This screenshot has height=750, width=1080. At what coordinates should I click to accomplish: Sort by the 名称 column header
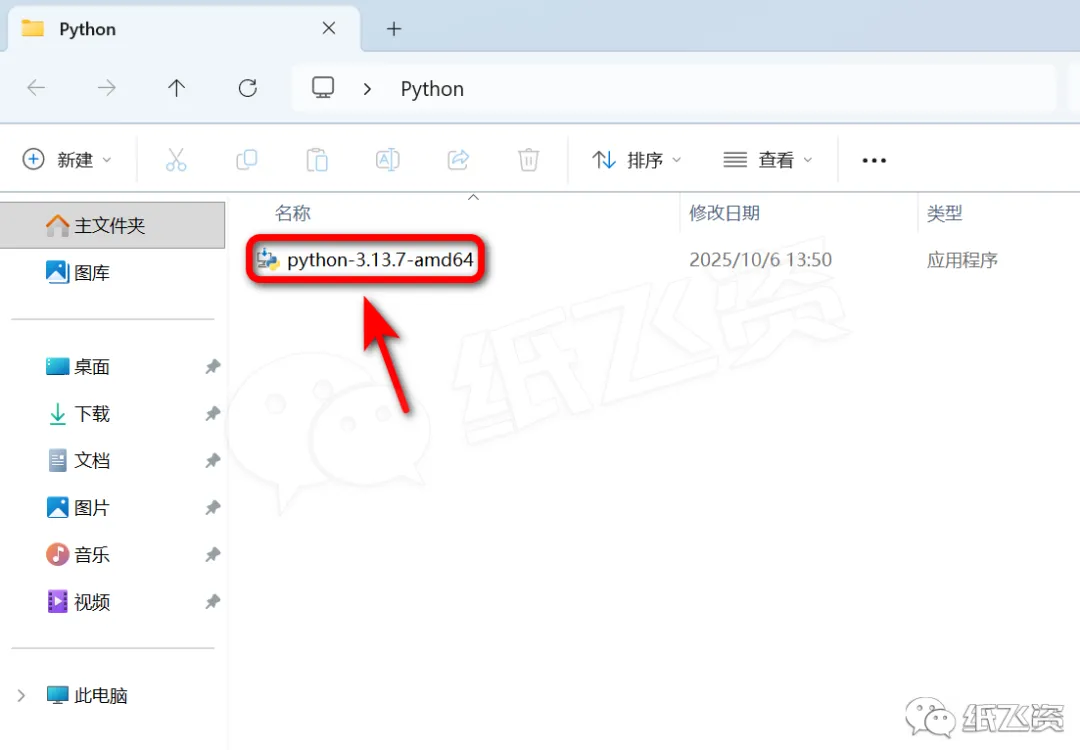point(293,213)
